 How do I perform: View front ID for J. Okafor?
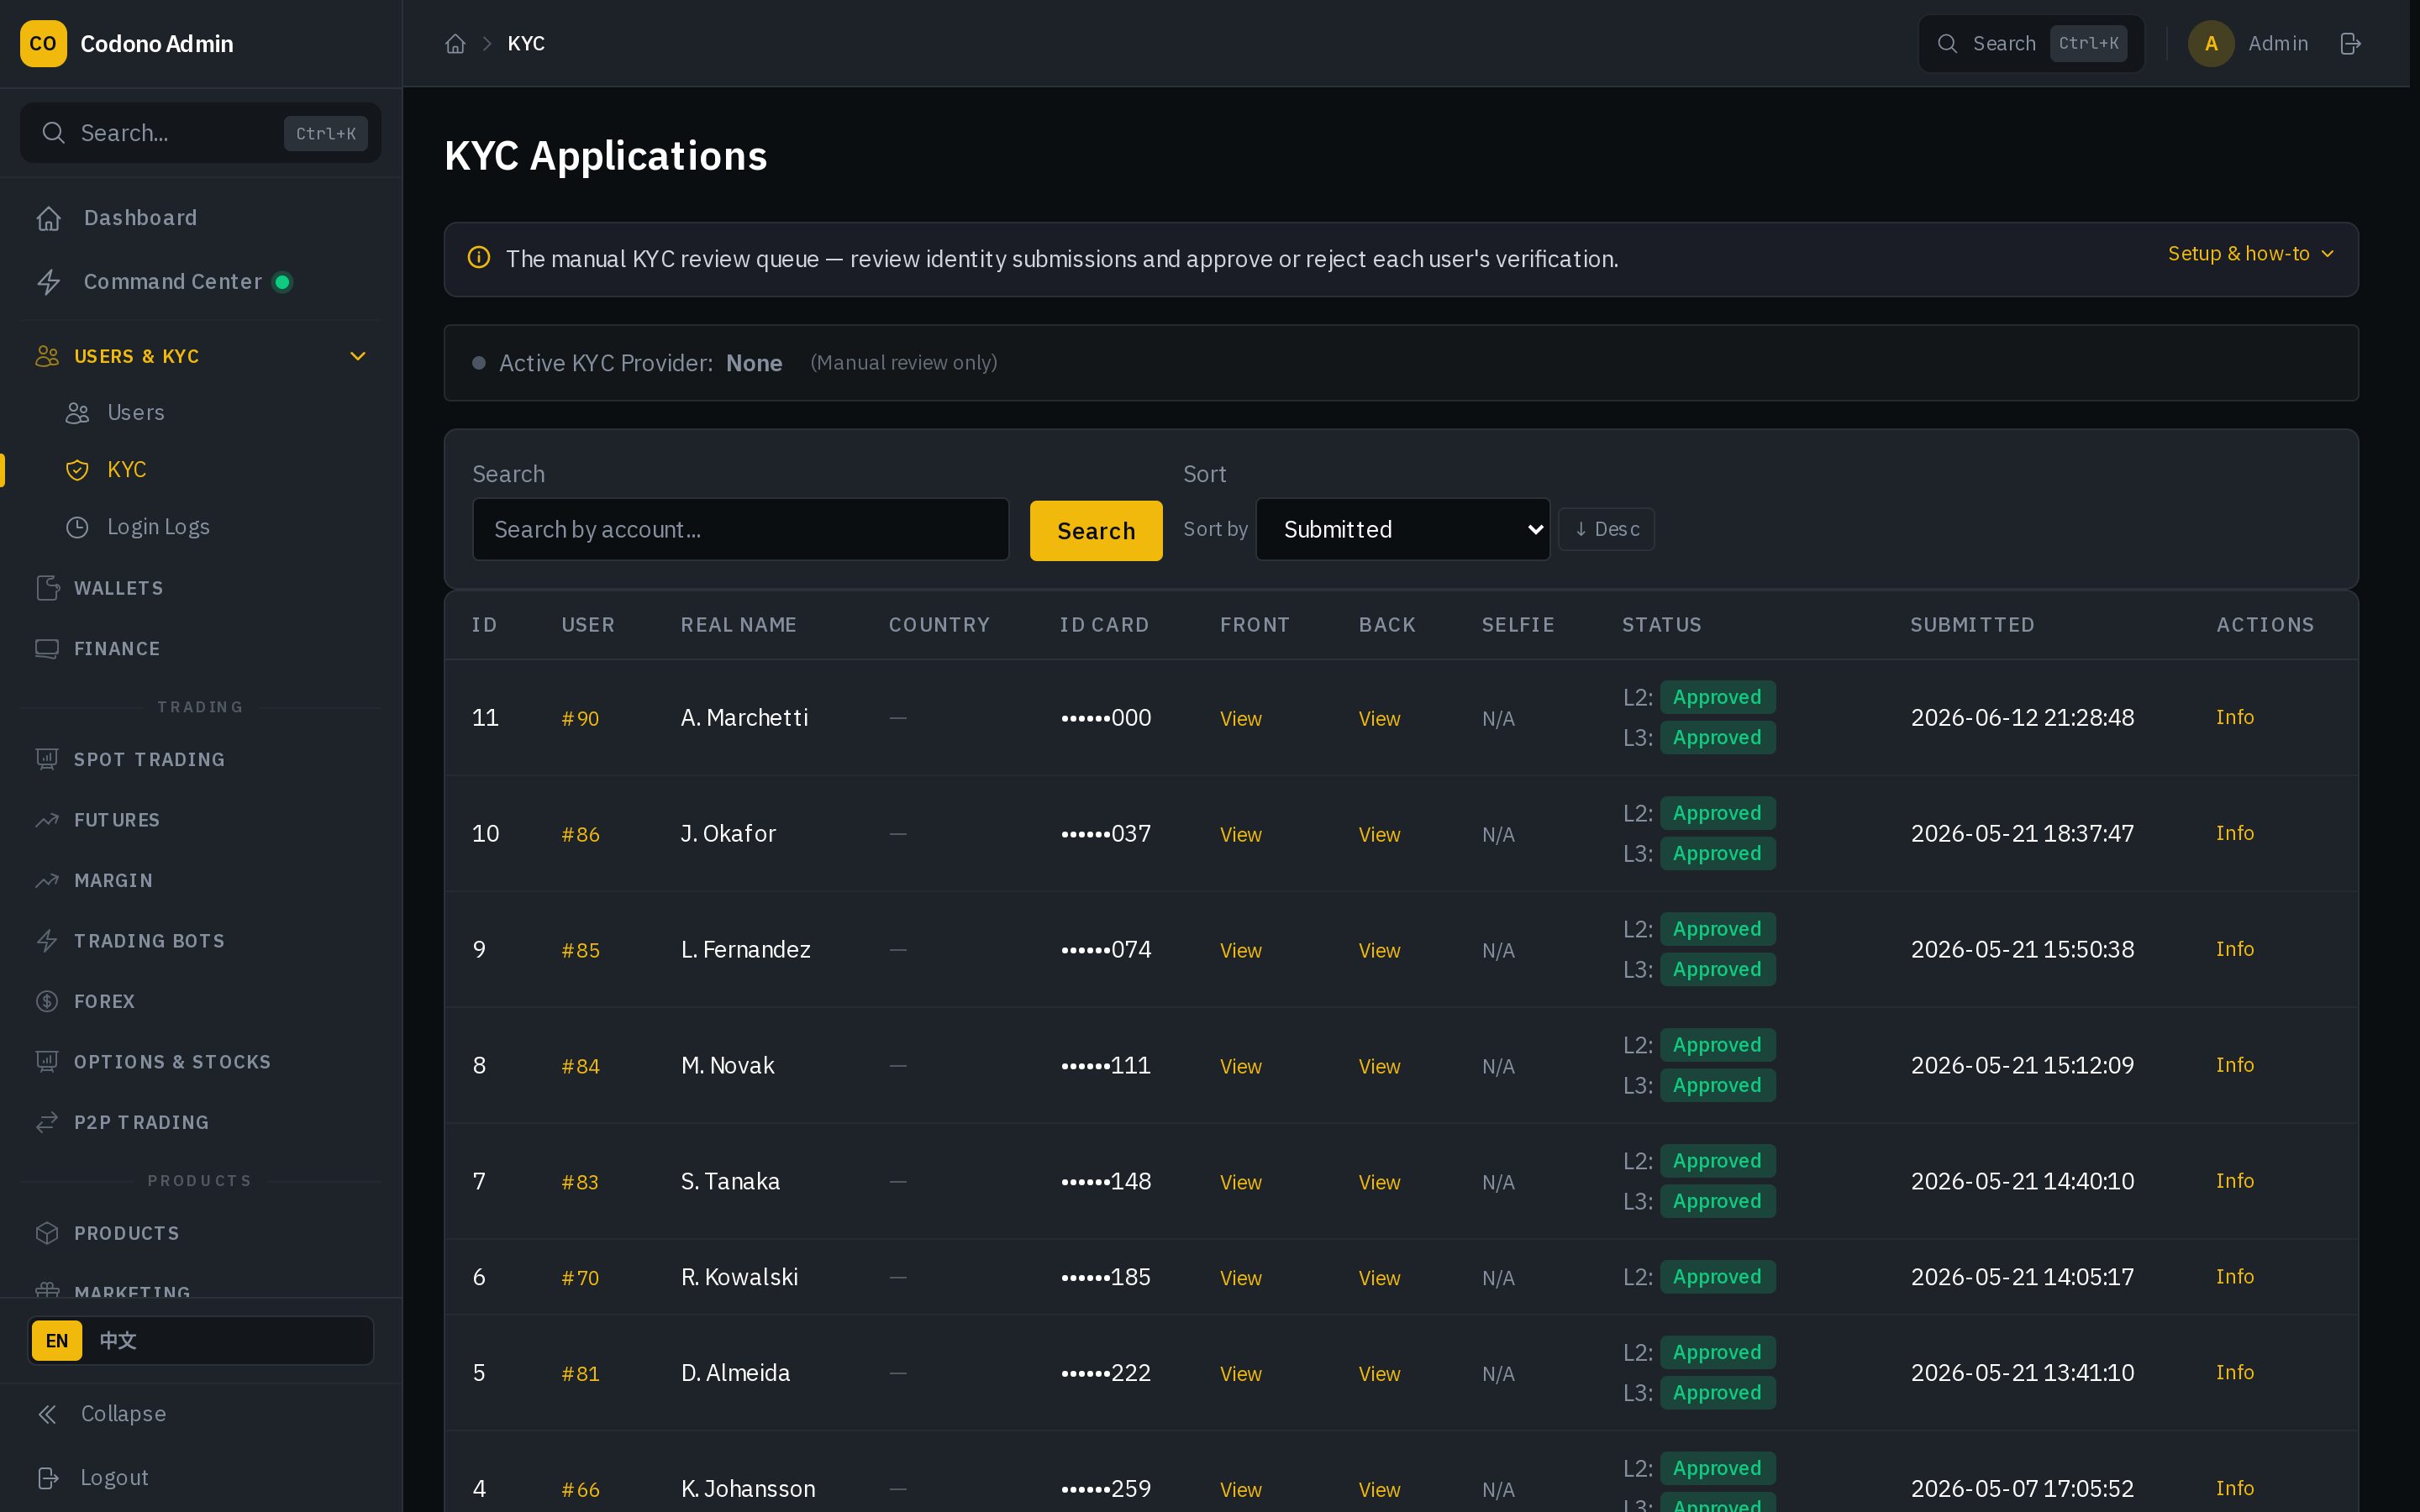click(1240, 835)
